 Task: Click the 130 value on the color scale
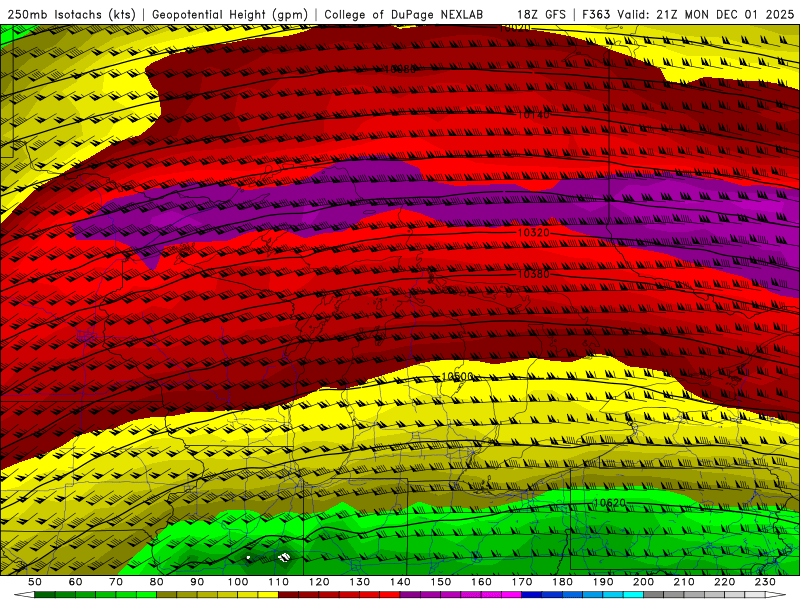[x=360, y=582]
